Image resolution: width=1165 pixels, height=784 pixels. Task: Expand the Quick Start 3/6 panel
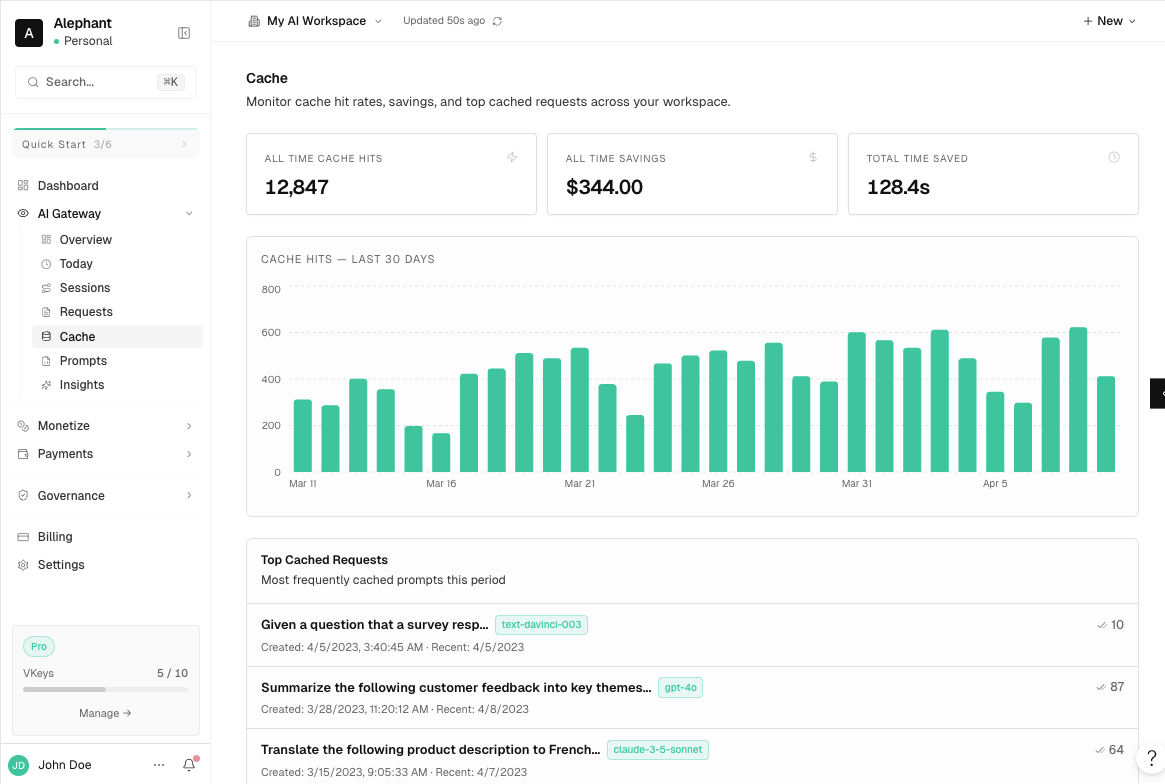(x=106, y=144)
